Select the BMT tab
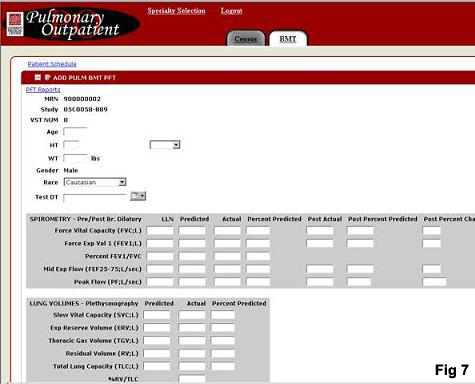 coord(288,39)
